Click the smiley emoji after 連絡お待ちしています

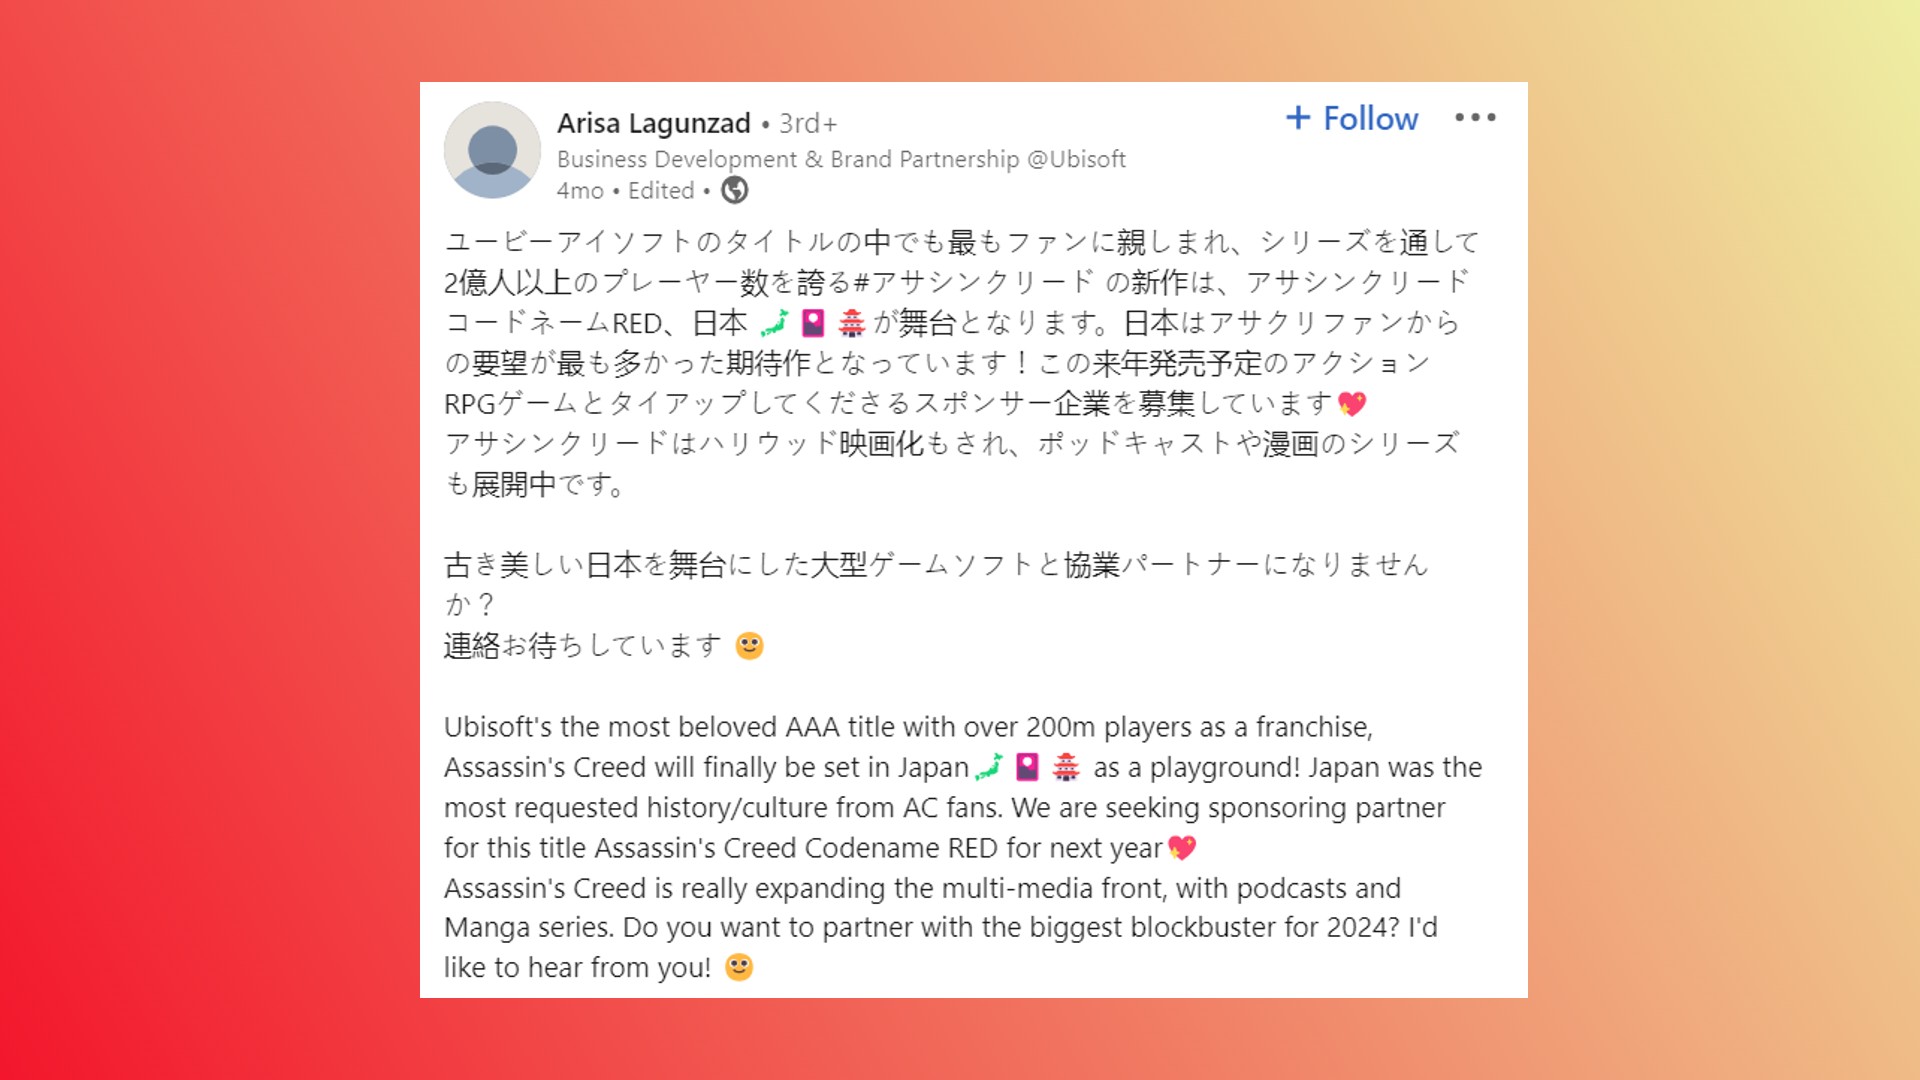[749, 646]
